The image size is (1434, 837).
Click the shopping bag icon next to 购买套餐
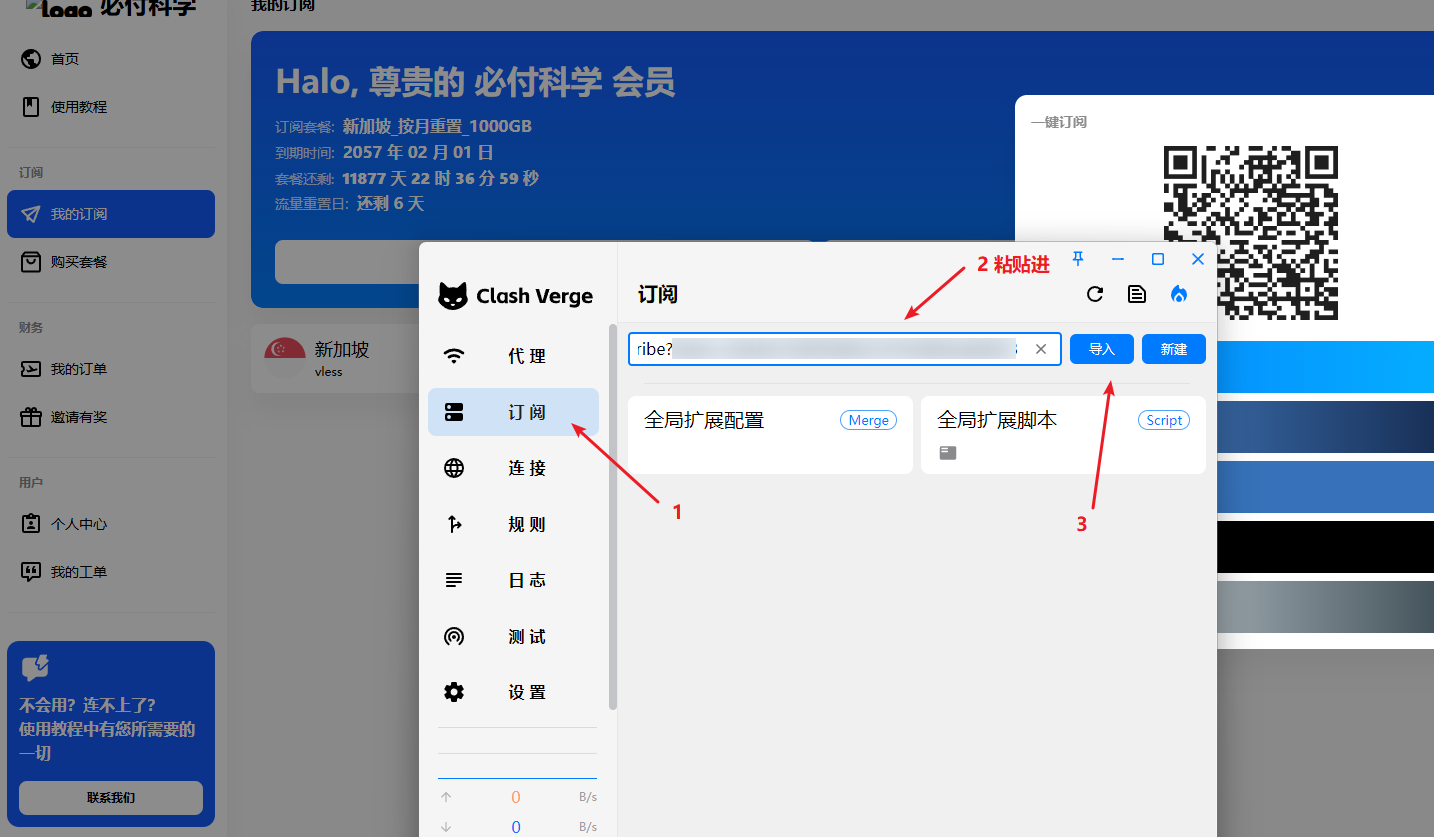point(31,262)
